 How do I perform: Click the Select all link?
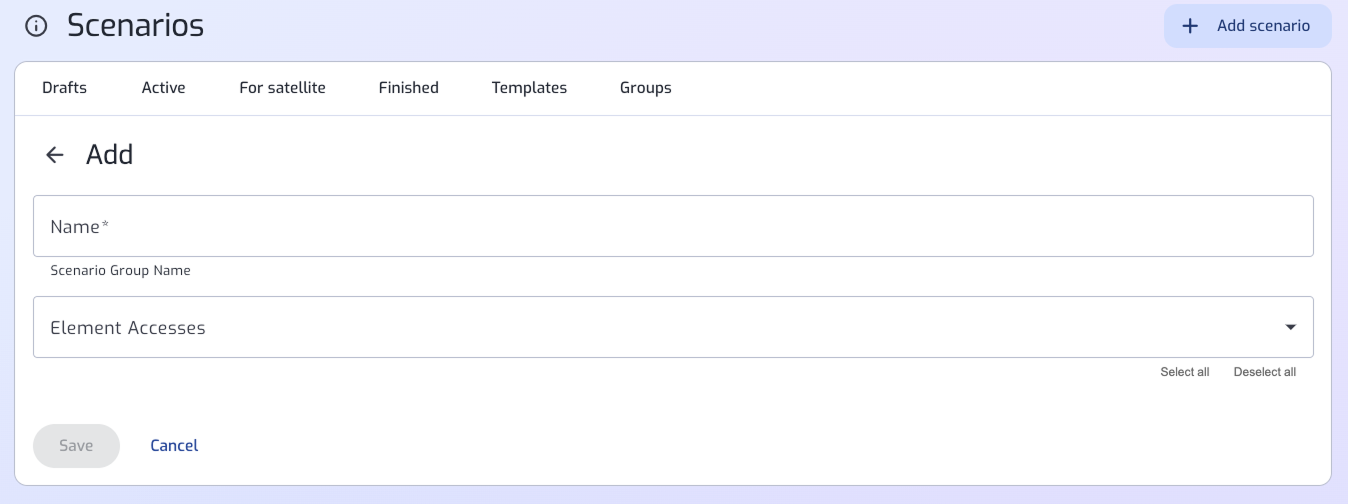point(1184,372)
